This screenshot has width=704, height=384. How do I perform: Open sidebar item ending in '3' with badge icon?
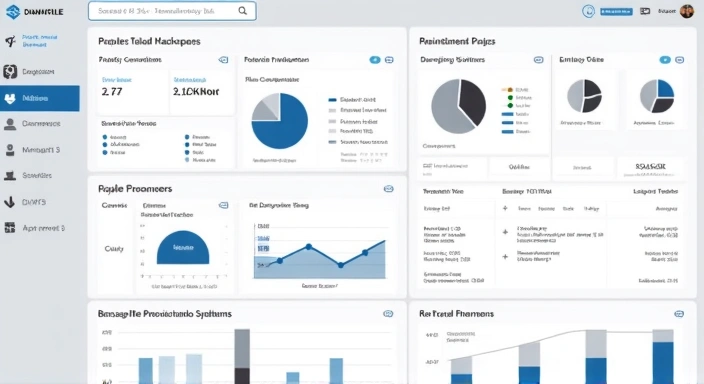coord(40,150)
